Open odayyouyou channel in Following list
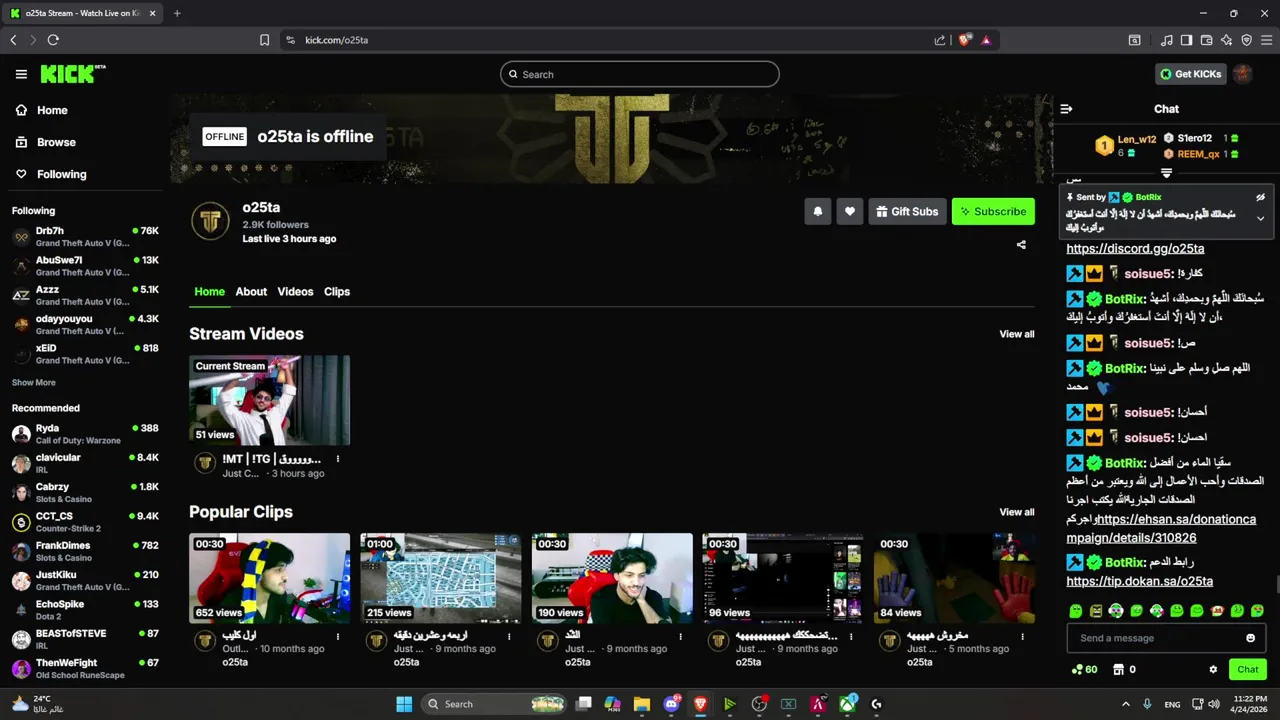The width and height of the screenshot is (1280, 720). coord(85,325)
